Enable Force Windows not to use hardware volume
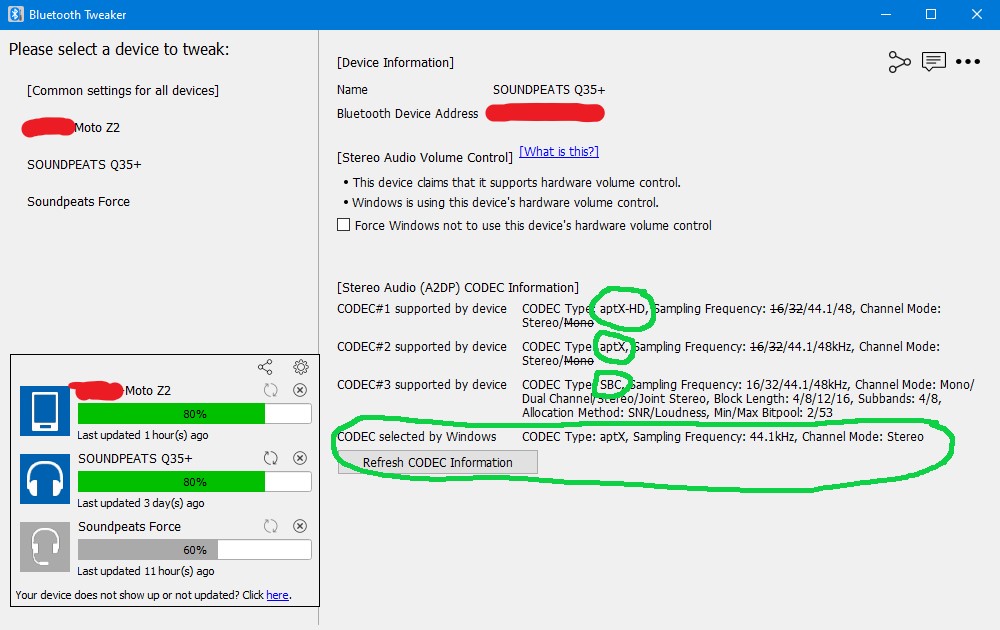This screenshot has width=1000, height=630. [x=343, y=225]
